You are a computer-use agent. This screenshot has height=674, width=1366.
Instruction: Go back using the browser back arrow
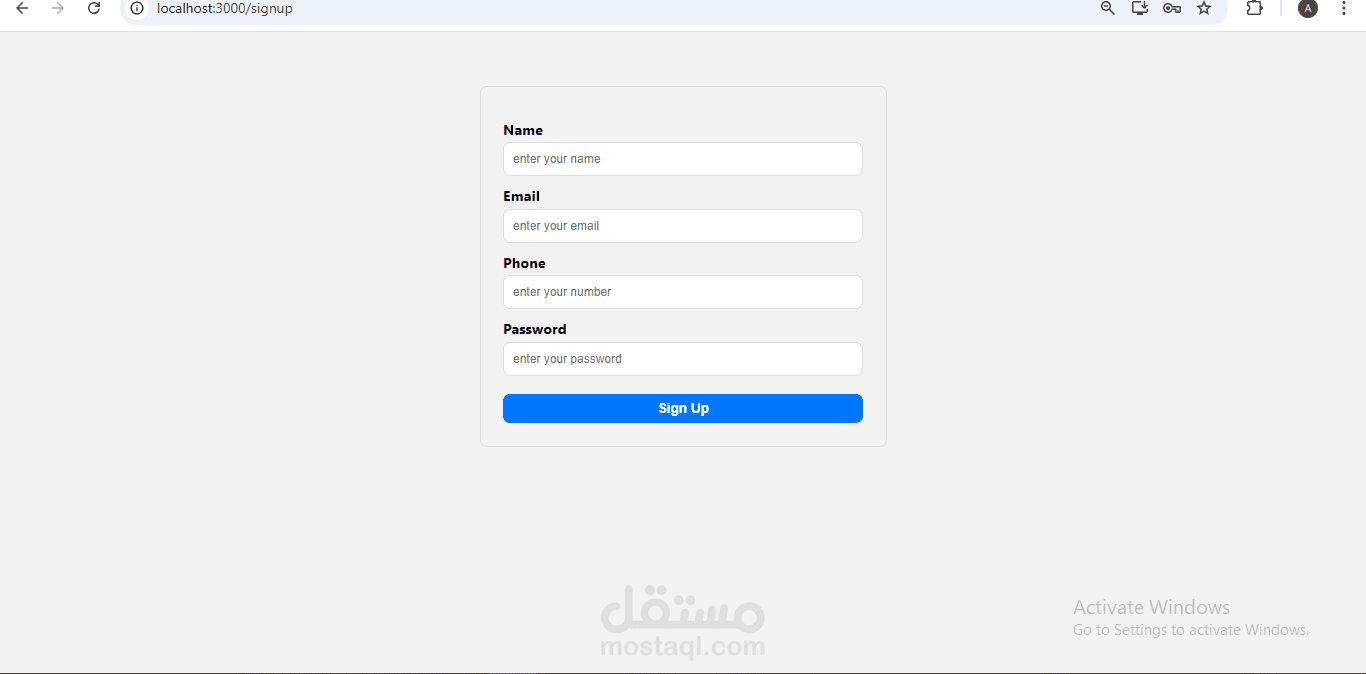[22, 8]
